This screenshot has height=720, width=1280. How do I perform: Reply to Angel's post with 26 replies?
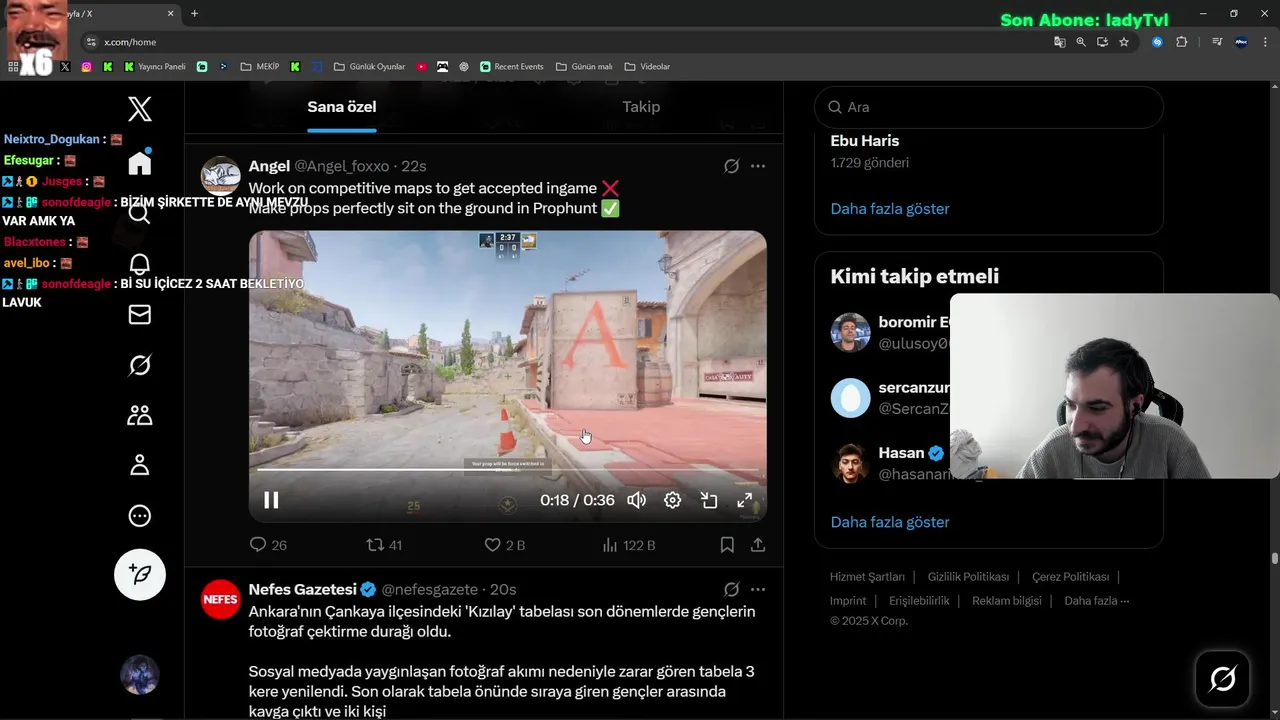tap(267, 545)
